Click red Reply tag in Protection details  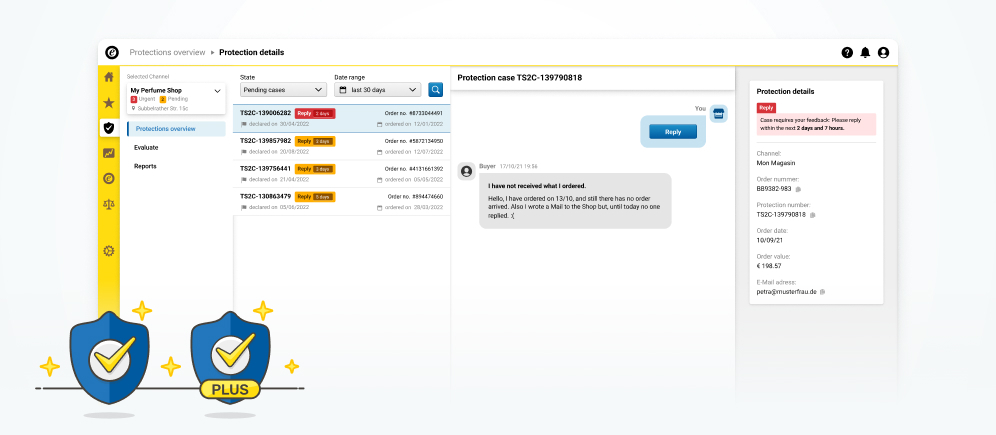coord(766,108)
